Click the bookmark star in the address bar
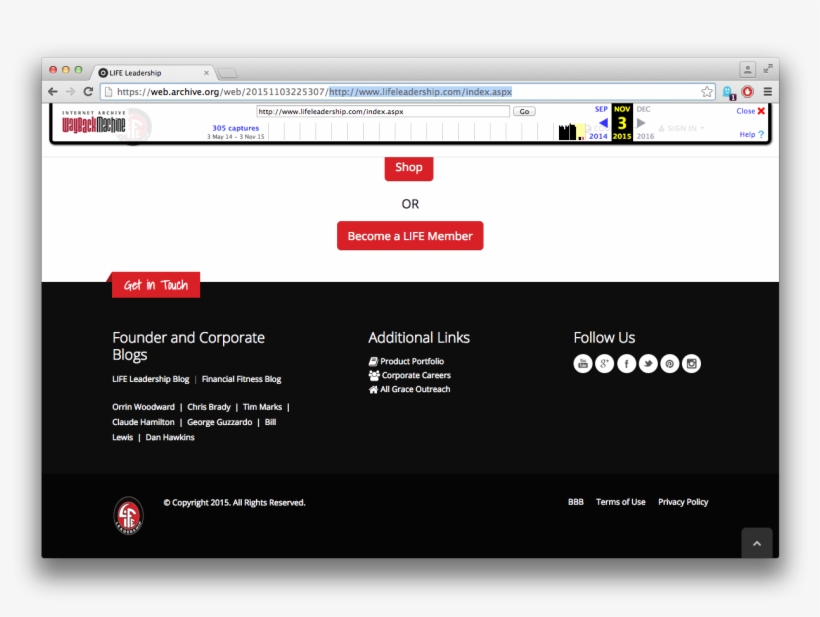This screenshot has height=617, width=820. 706,90
